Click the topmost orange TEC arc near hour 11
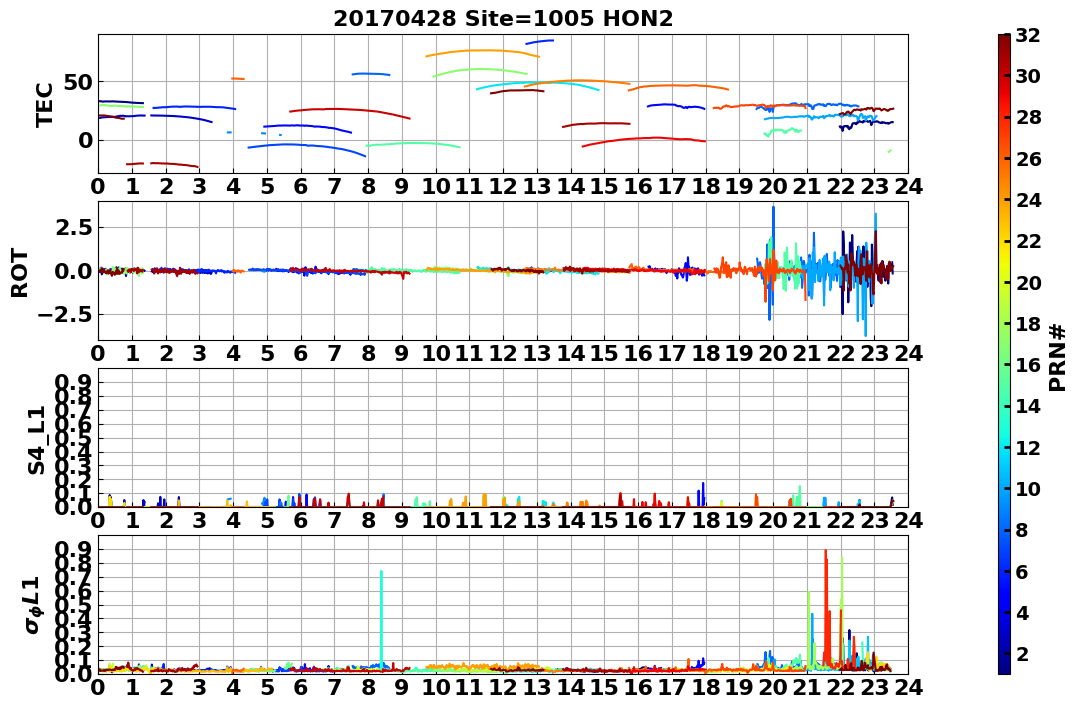Viewport: 1077px width, 709px height. click(482, 51)
